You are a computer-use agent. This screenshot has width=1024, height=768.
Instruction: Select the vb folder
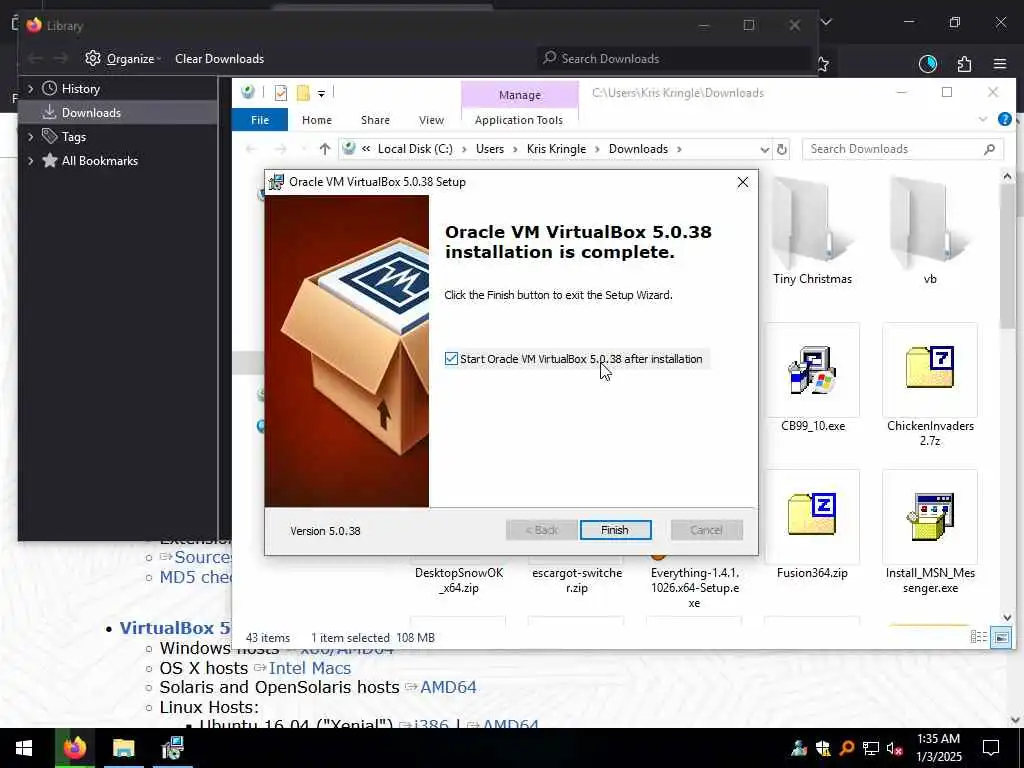pos(930,232)
